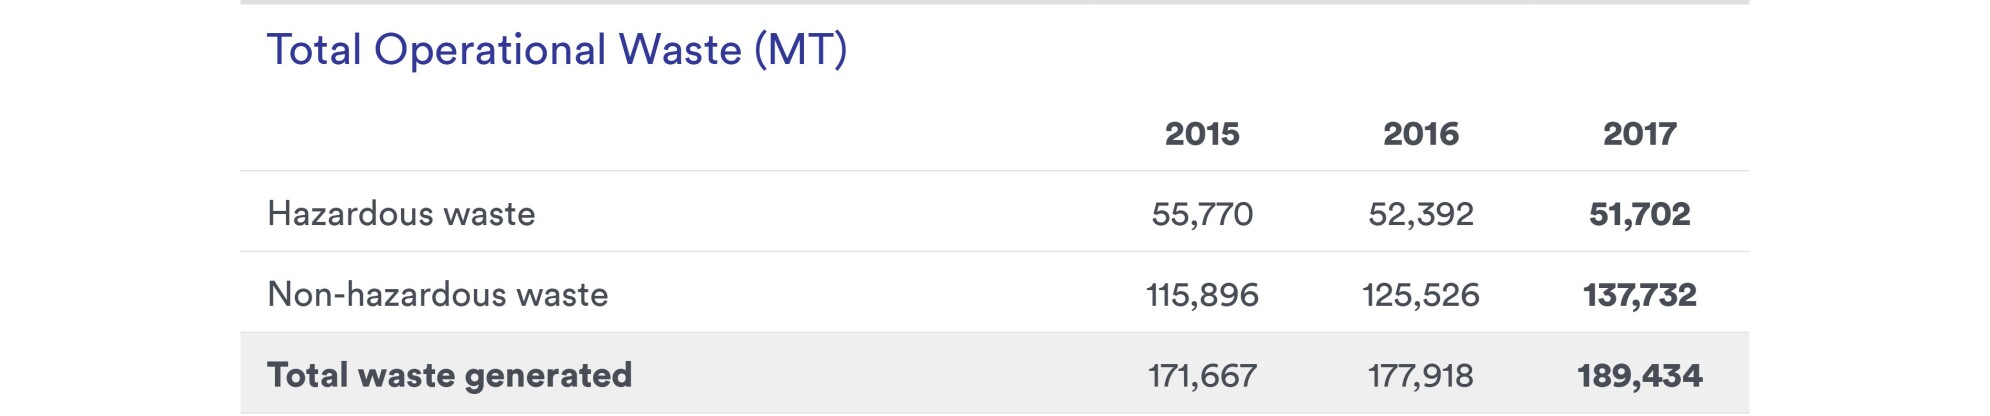Select the 2015 non-hazardous value 115,896
The image size is (1990, 416).
click(1202, 295)
